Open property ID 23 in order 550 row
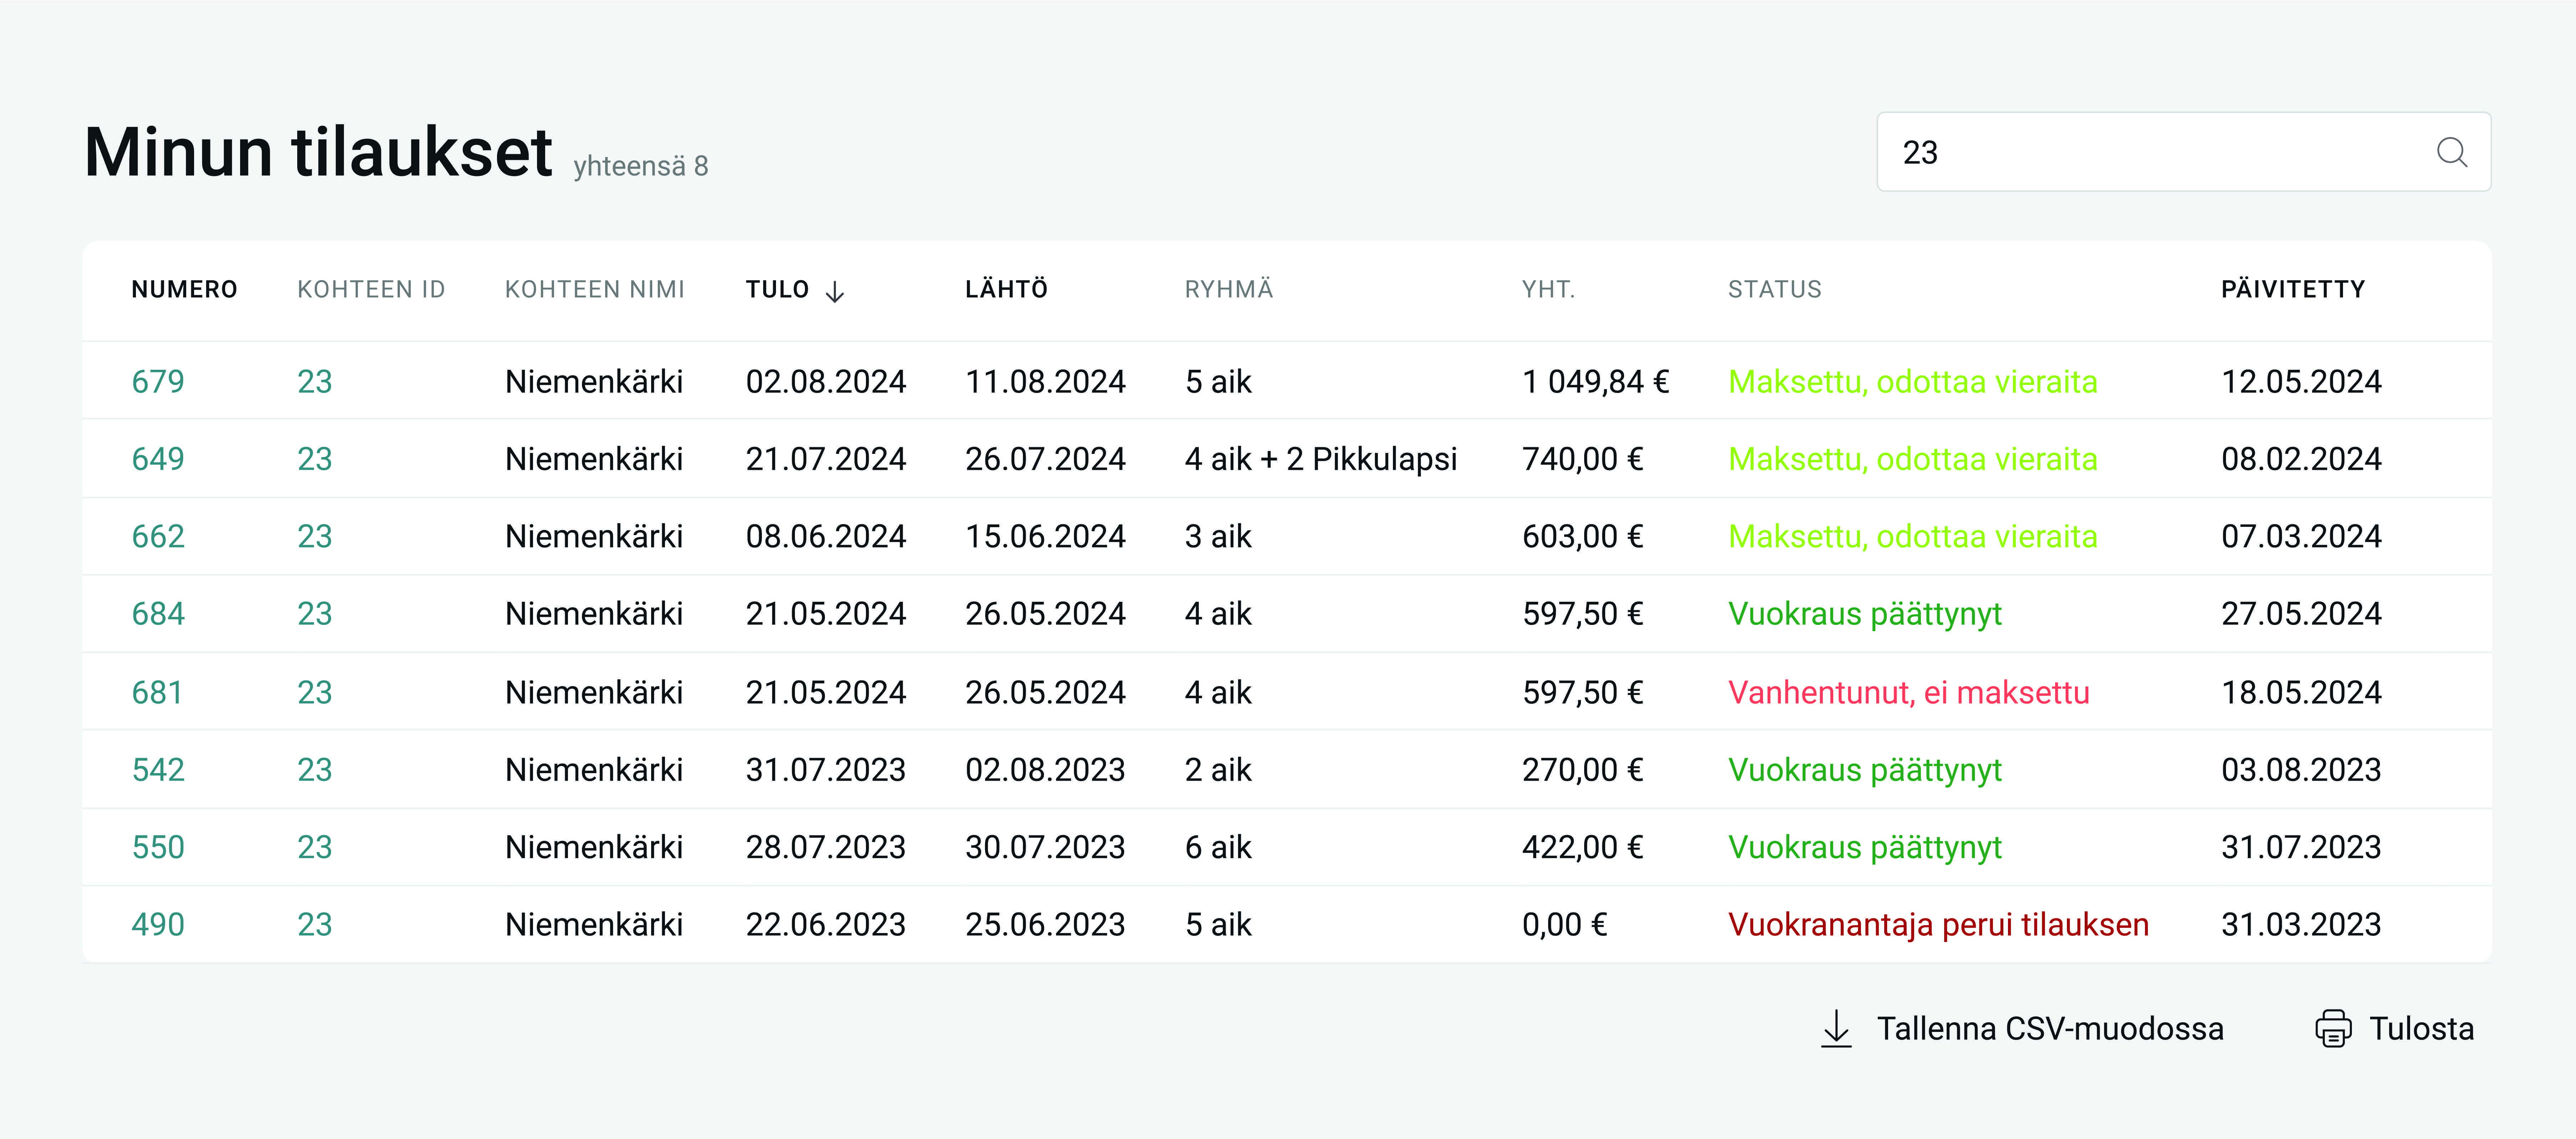2576x1139 pixels. (315, 847)
